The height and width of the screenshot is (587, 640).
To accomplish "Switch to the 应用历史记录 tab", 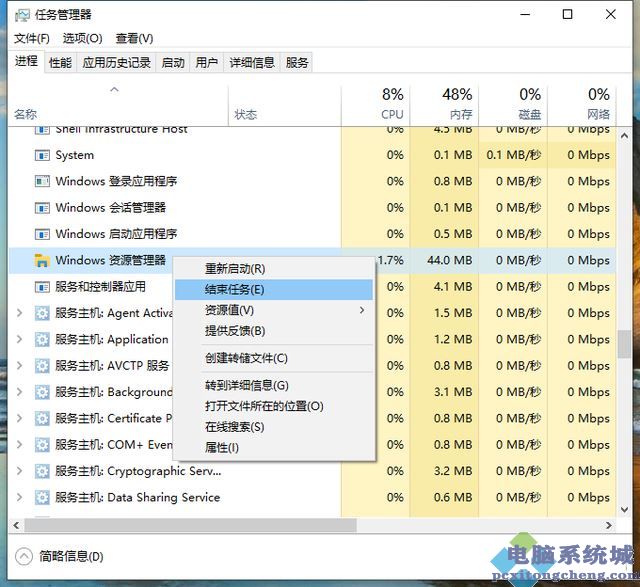I will pyautogui.click(x=116, y=63).
